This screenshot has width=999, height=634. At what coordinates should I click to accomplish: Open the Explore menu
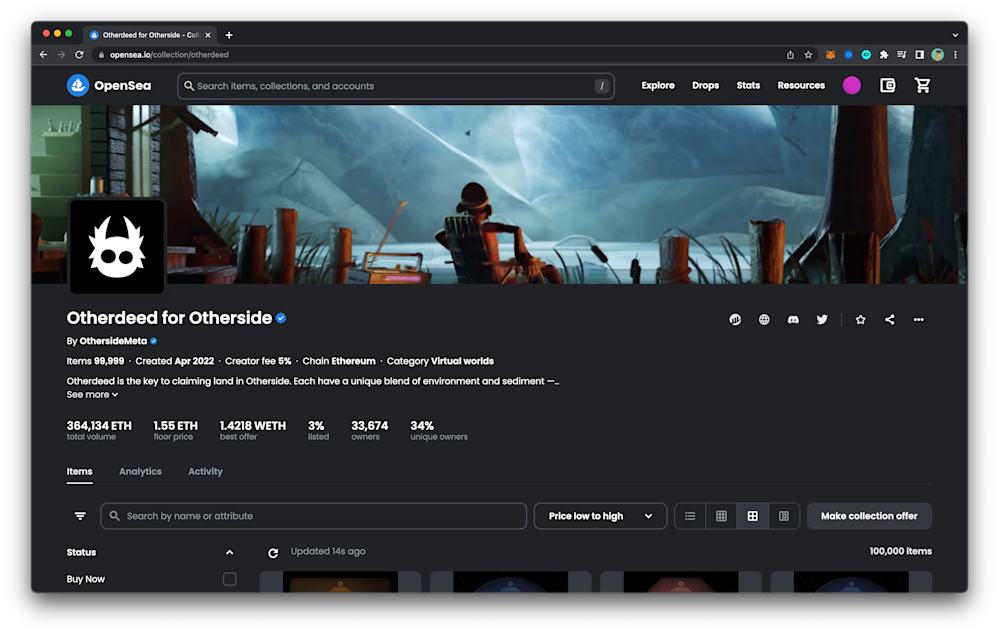(658, 85)
